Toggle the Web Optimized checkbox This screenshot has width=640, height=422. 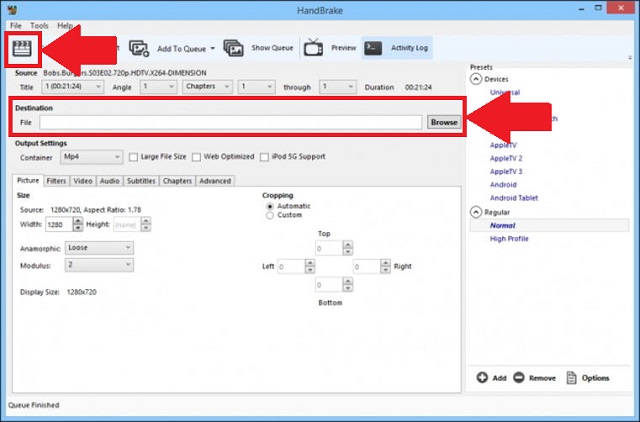[x=197, y=157]
